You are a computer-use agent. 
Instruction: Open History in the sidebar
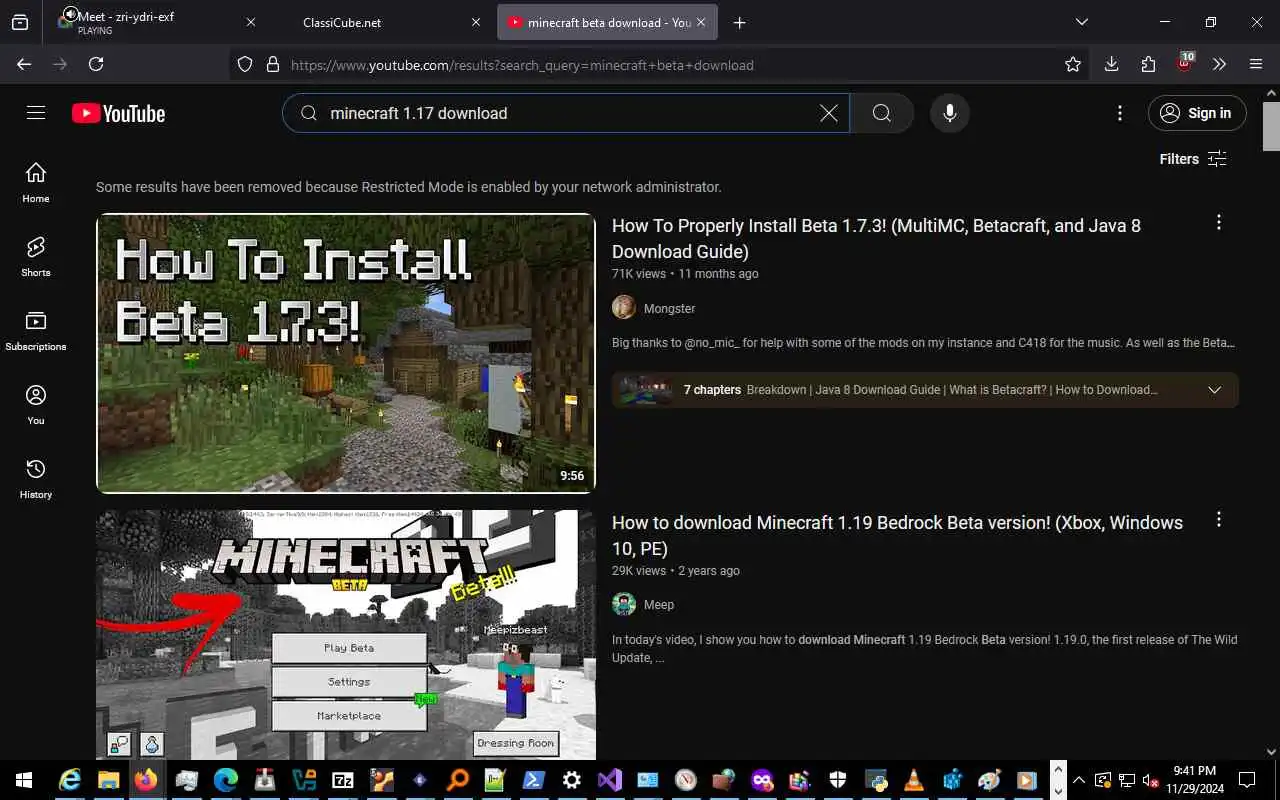(x=36, y=478)
